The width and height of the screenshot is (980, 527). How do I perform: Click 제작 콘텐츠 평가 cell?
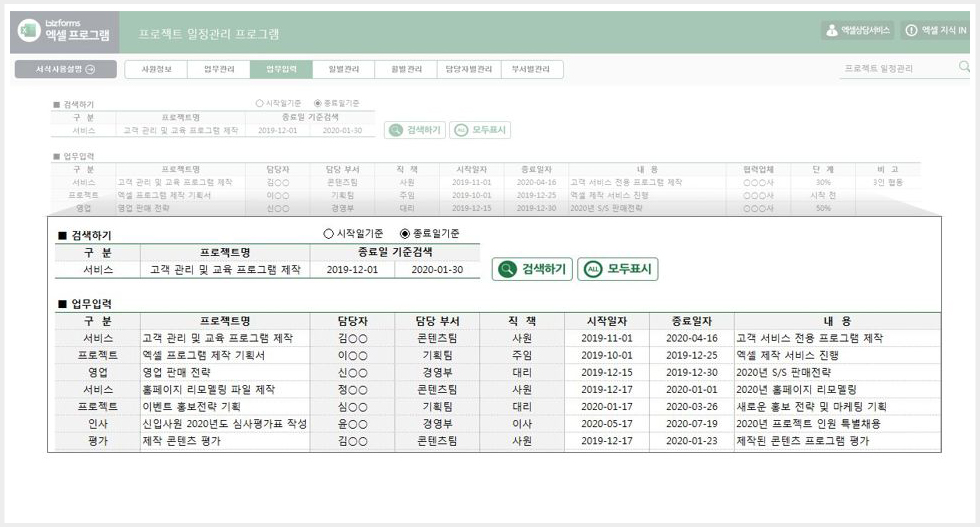(x=225, y=441)
